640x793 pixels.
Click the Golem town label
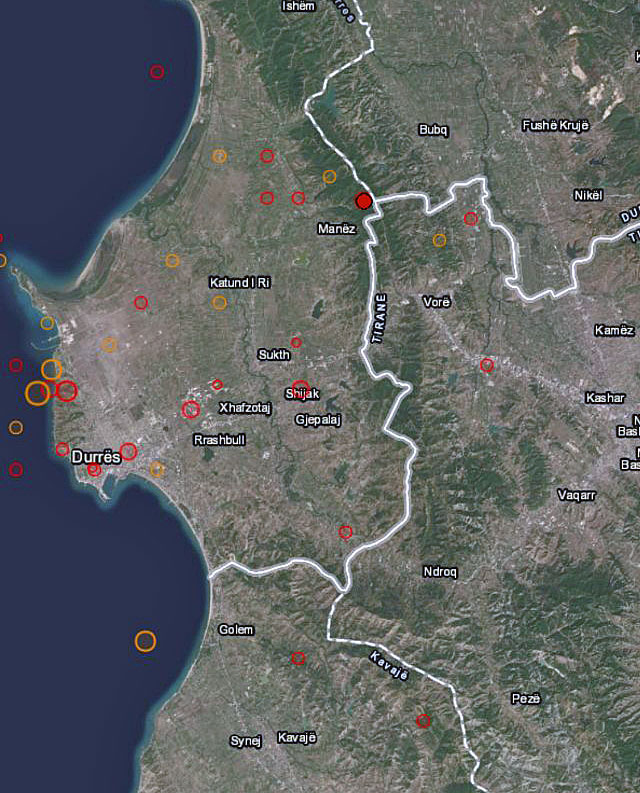click(236, 630)
